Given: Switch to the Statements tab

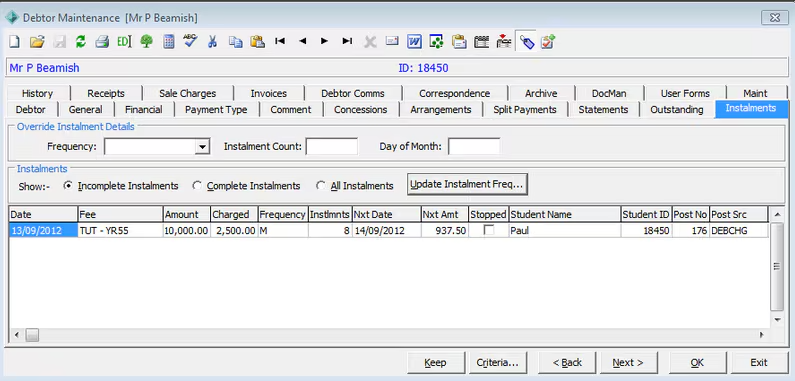Looking at the screenshot, I should (603, 110).
